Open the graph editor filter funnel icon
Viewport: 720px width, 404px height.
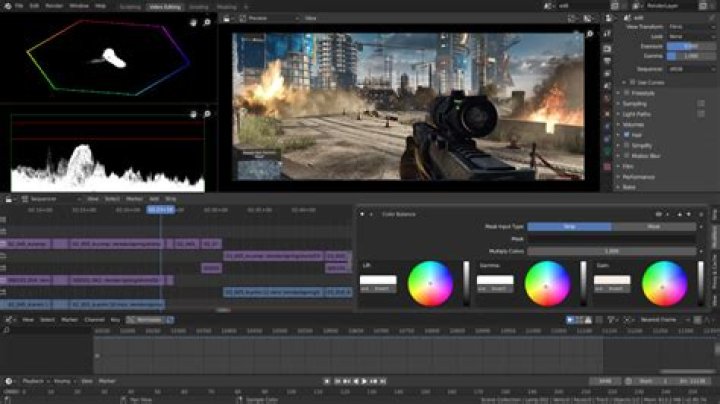pyautogui.click(x=611, y=320)
